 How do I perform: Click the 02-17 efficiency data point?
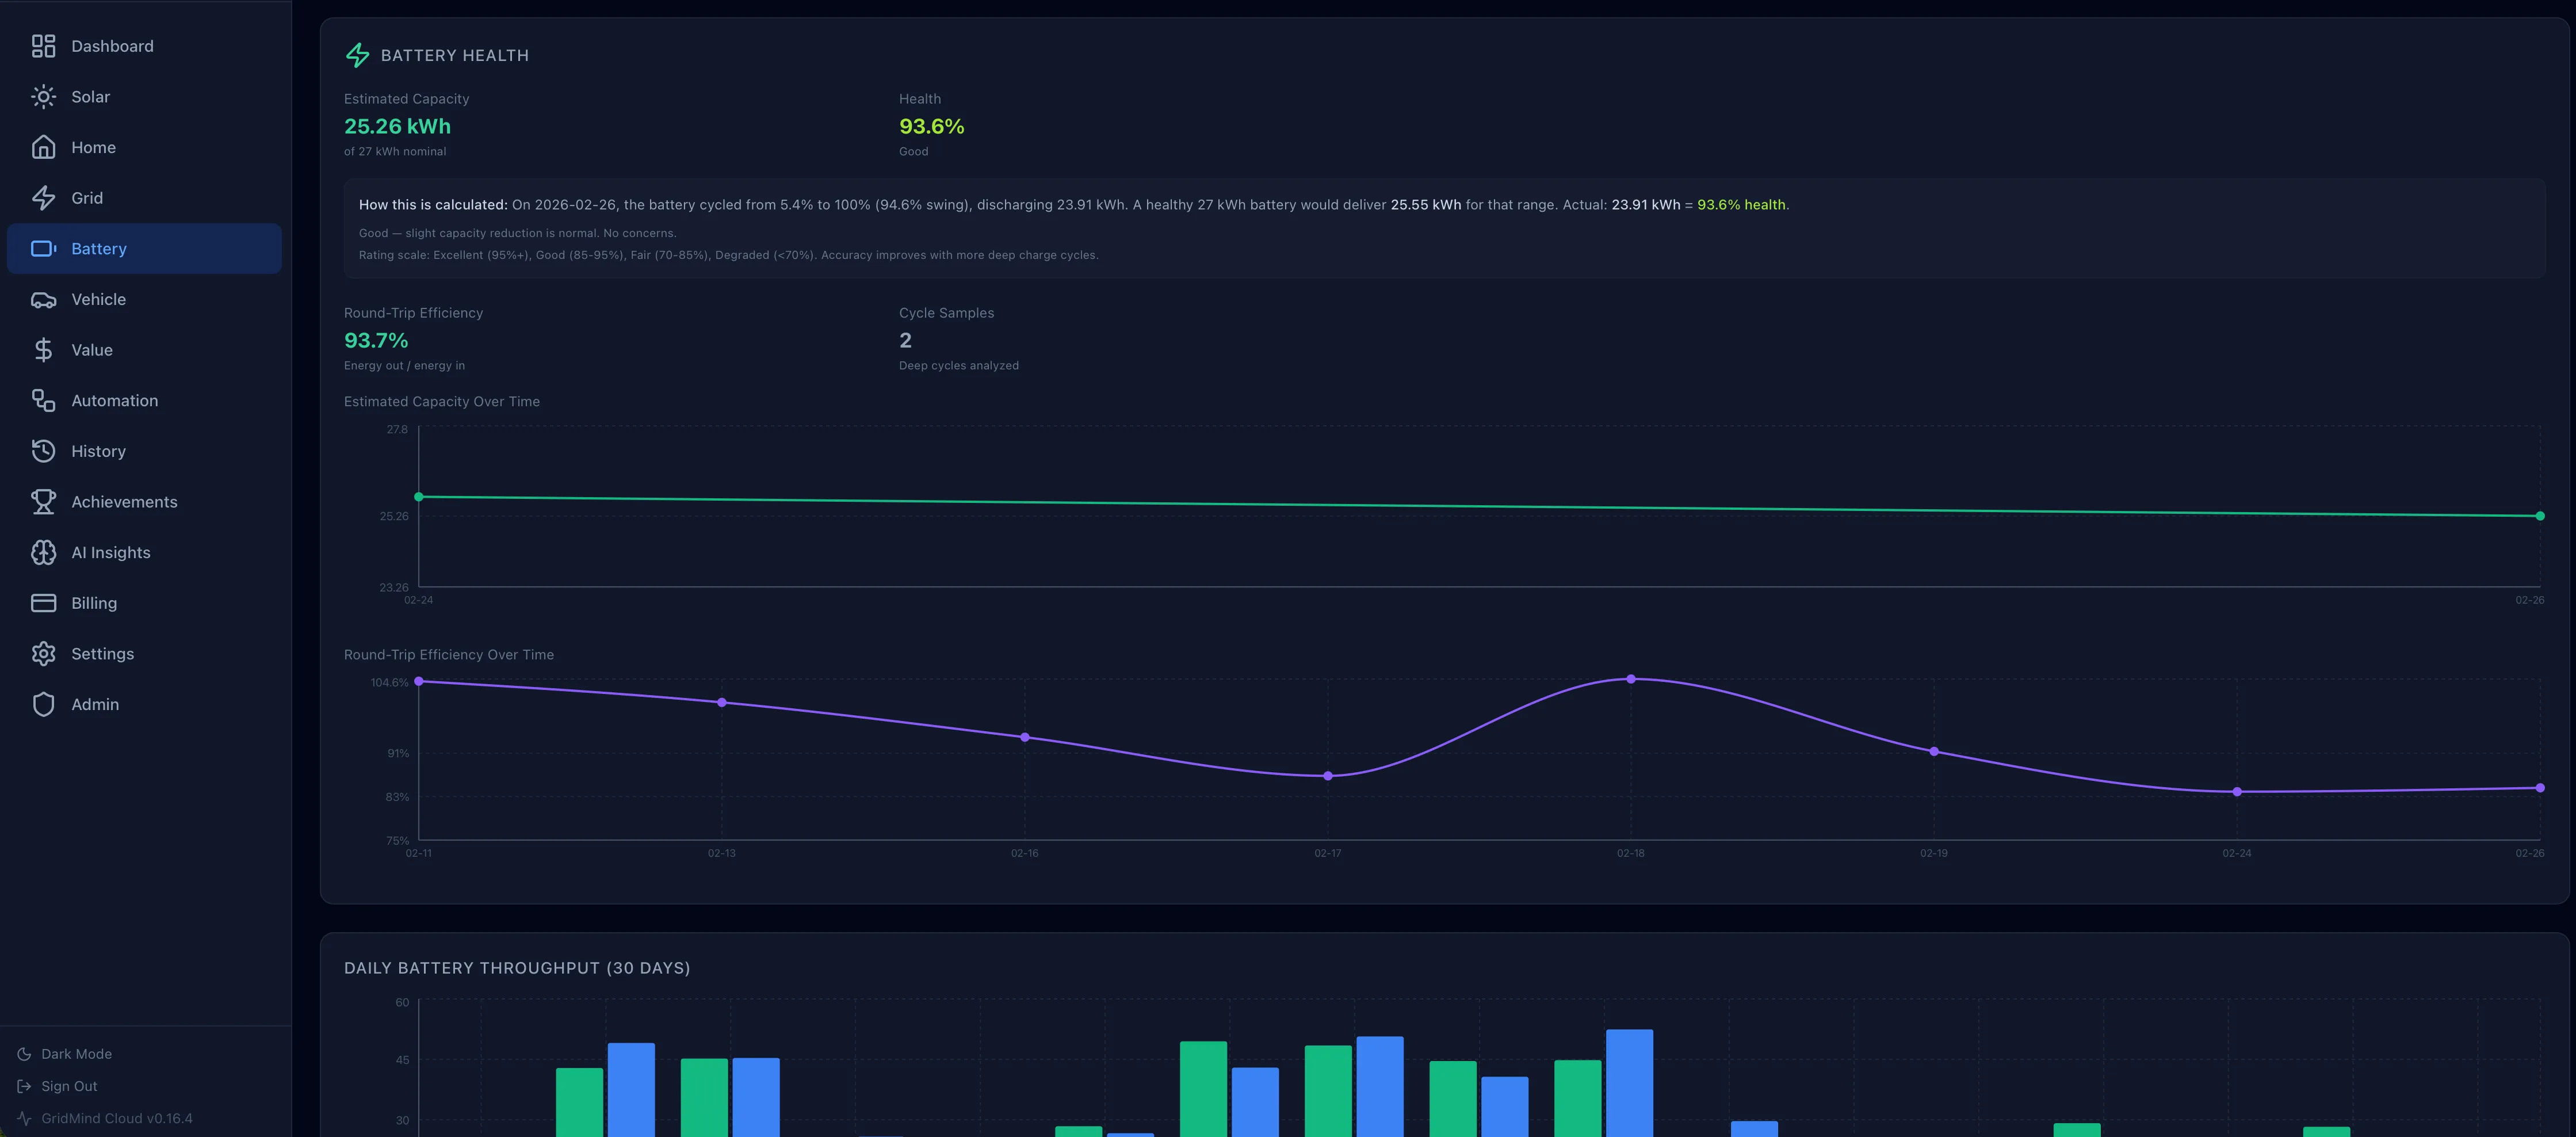click(x=1328, y=776)
